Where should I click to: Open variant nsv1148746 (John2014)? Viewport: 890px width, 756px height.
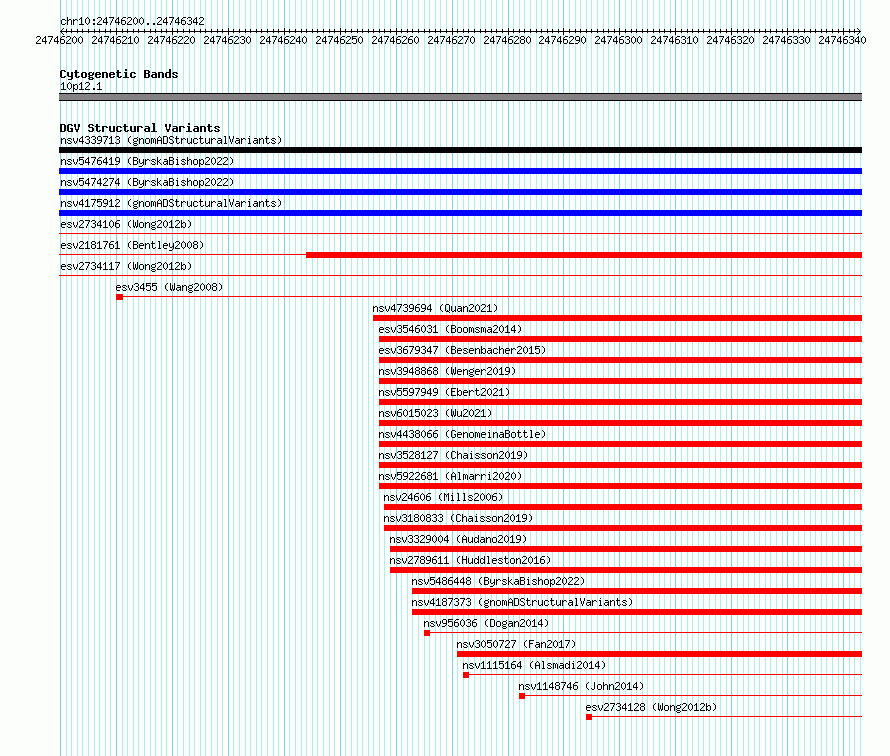pos(581,686)
